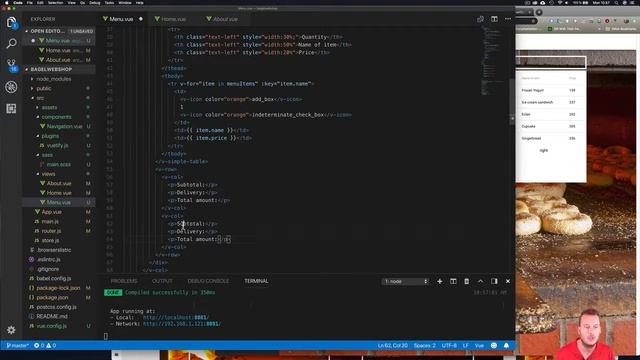Click the feedback smiley in status bar

[x=493, y=346]
